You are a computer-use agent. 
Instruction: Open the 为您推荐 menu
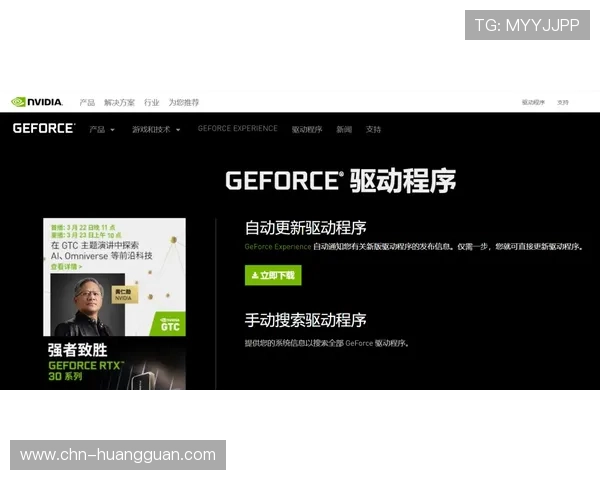[x=184, y=102]
